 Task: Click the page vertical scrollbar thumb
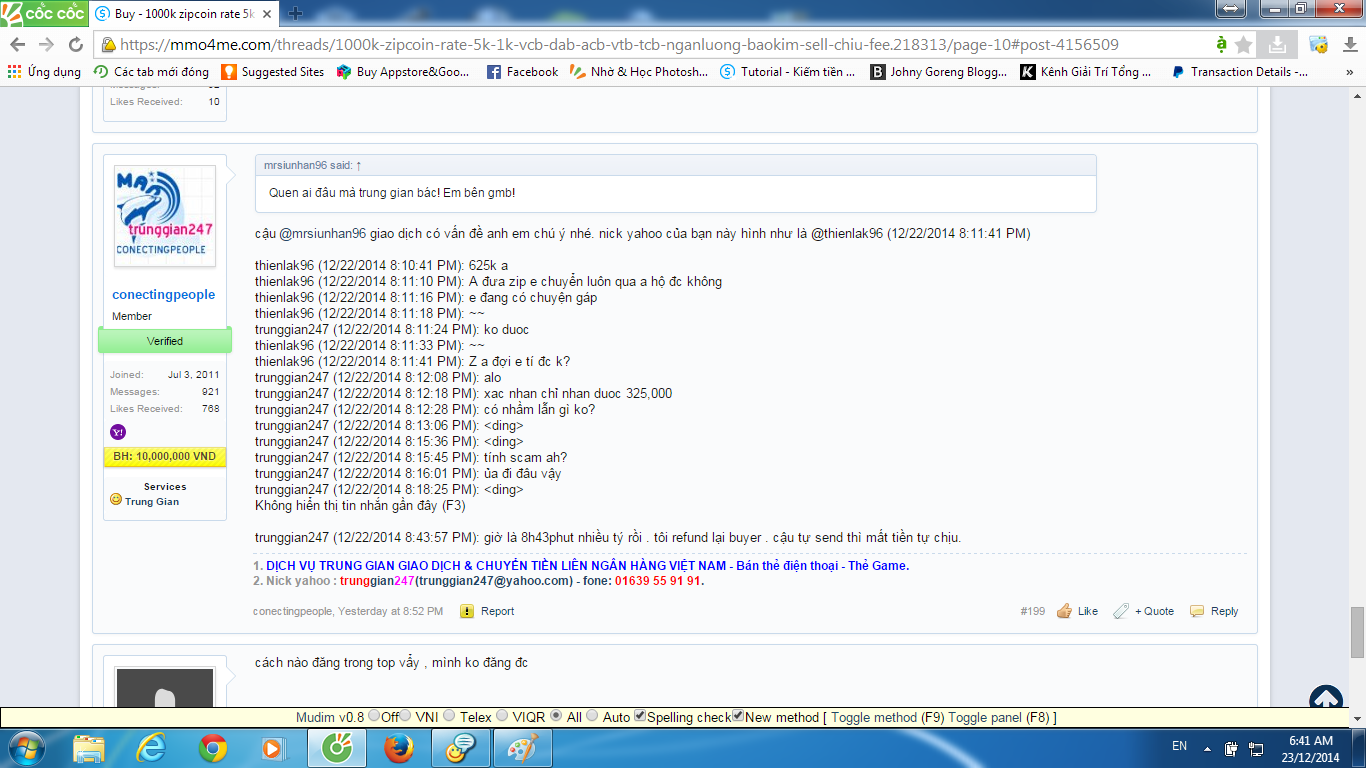coord(1357,633)
